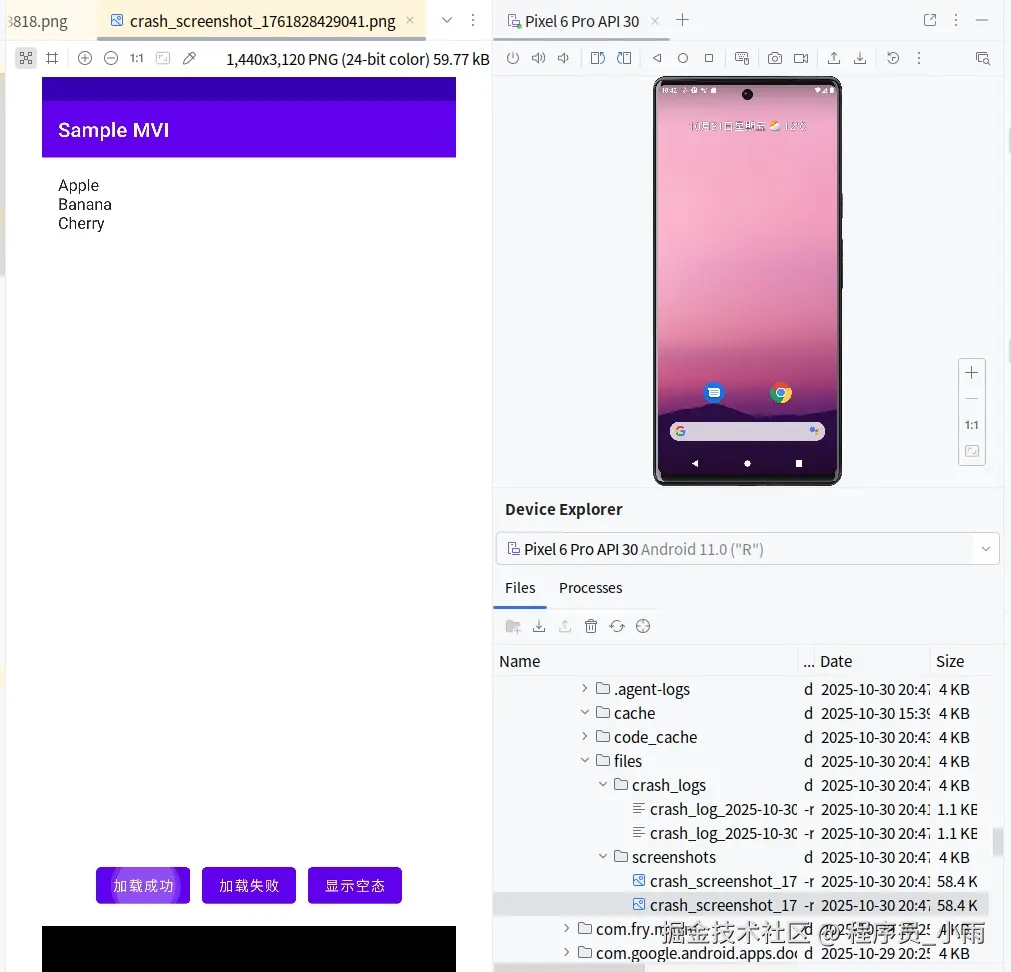
Task: Rotate emulator left
Action: click(x=598, y=59)
